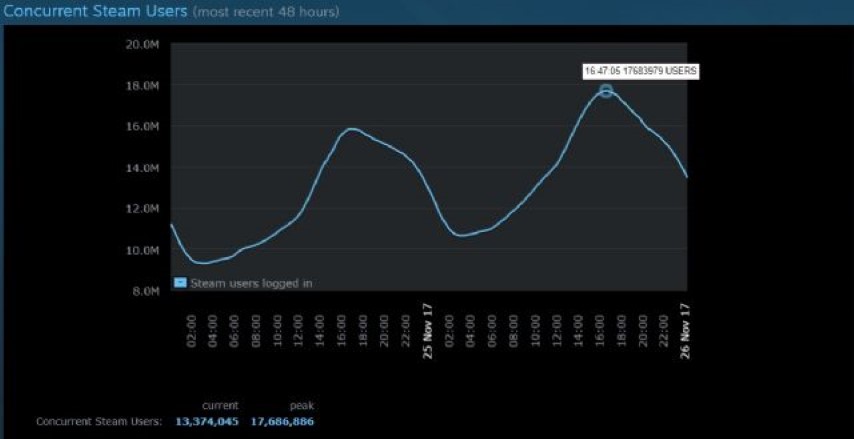The width and height of the screenshot is (854, 439).
Task: Click the 8.0M y-axis label
Action: pos(144,291)
